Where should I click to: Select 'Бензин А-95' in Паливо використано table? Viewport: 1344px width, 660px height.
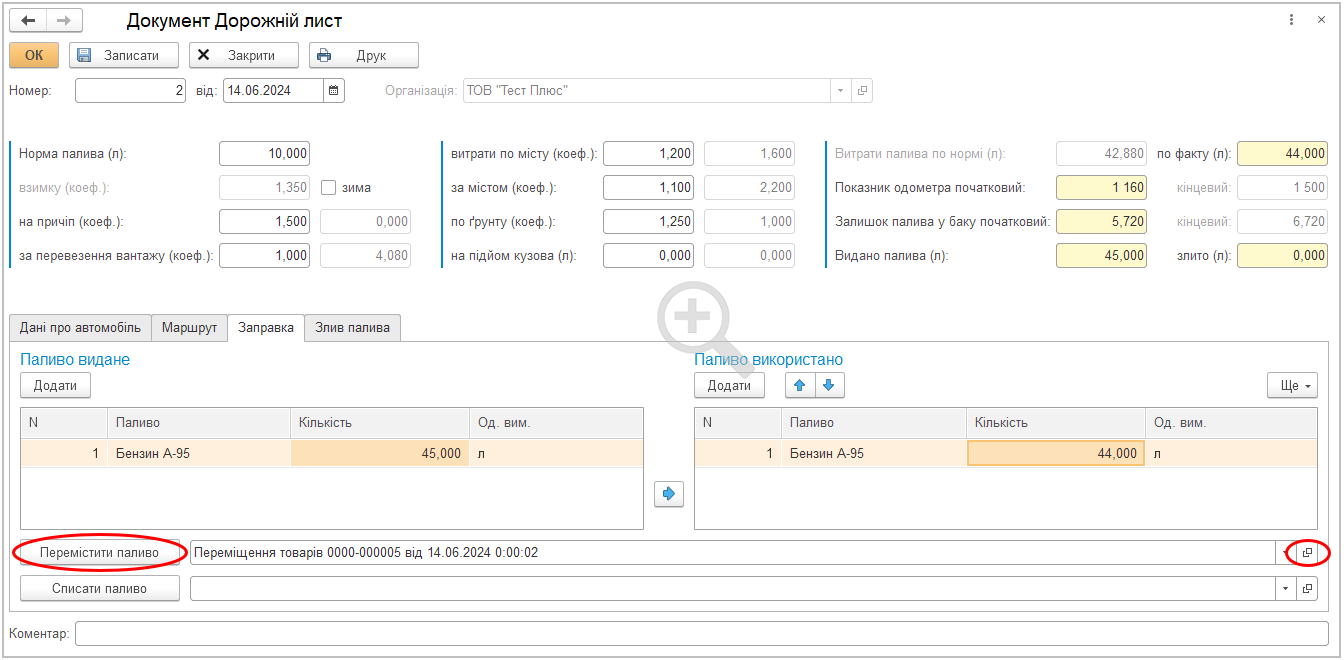[x=873, y=453]
